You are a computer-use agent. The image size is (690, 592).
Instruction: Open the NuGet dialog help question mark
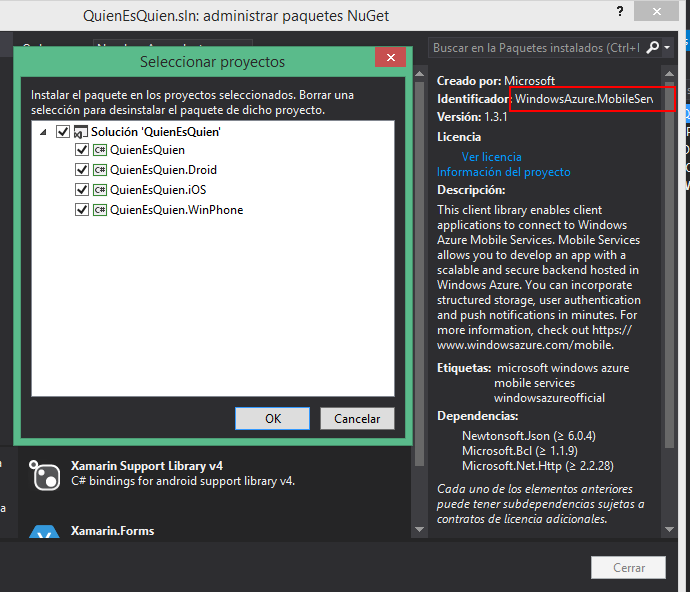[x=620, y=11]
